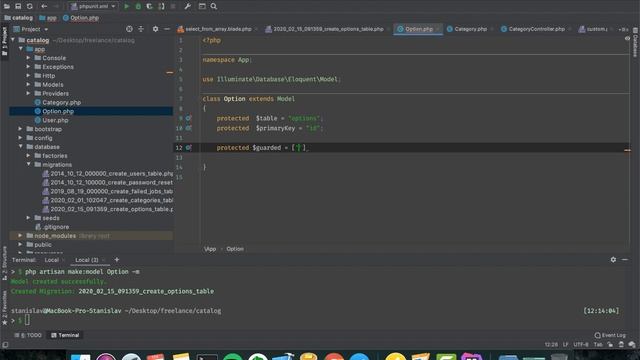Click the project structure window icon
The image size is (640, 360).
tap(202, 6)
